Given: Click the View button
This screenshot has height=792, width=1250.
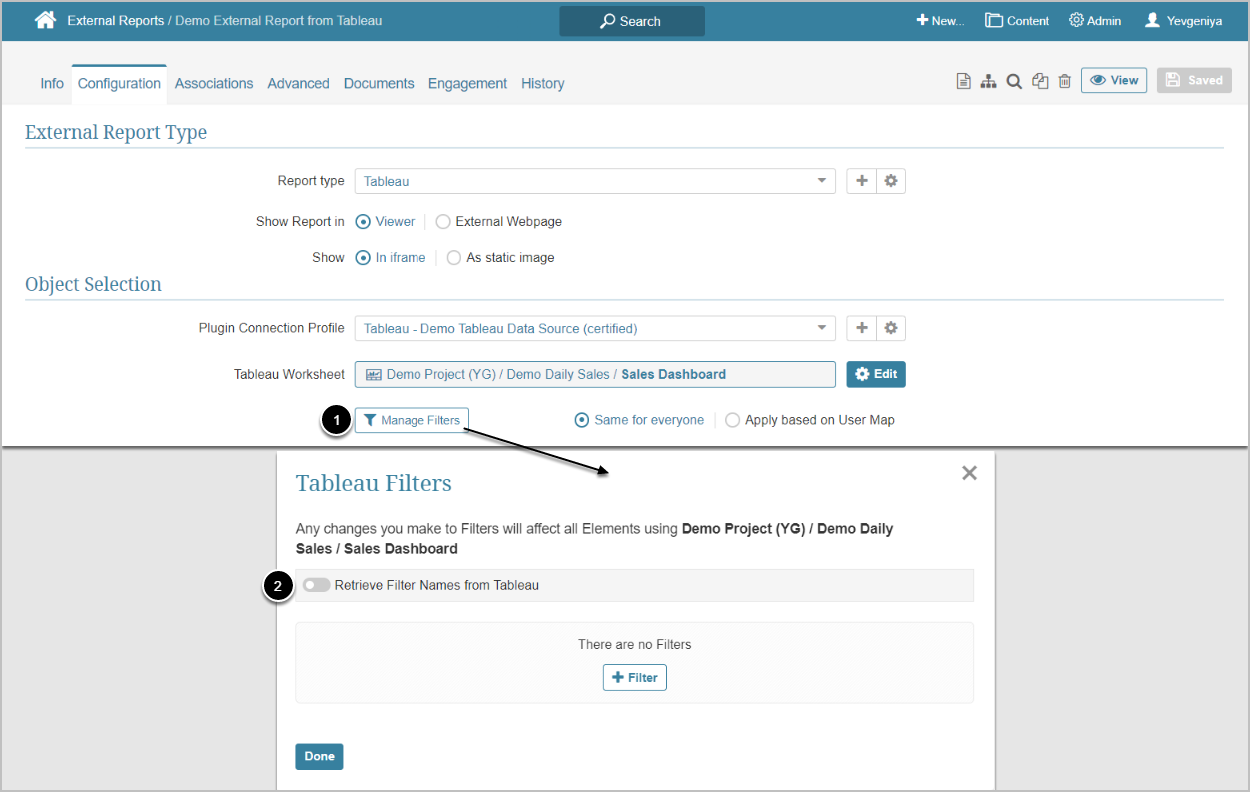Looking at the screenshot, I should (1114, 81).
